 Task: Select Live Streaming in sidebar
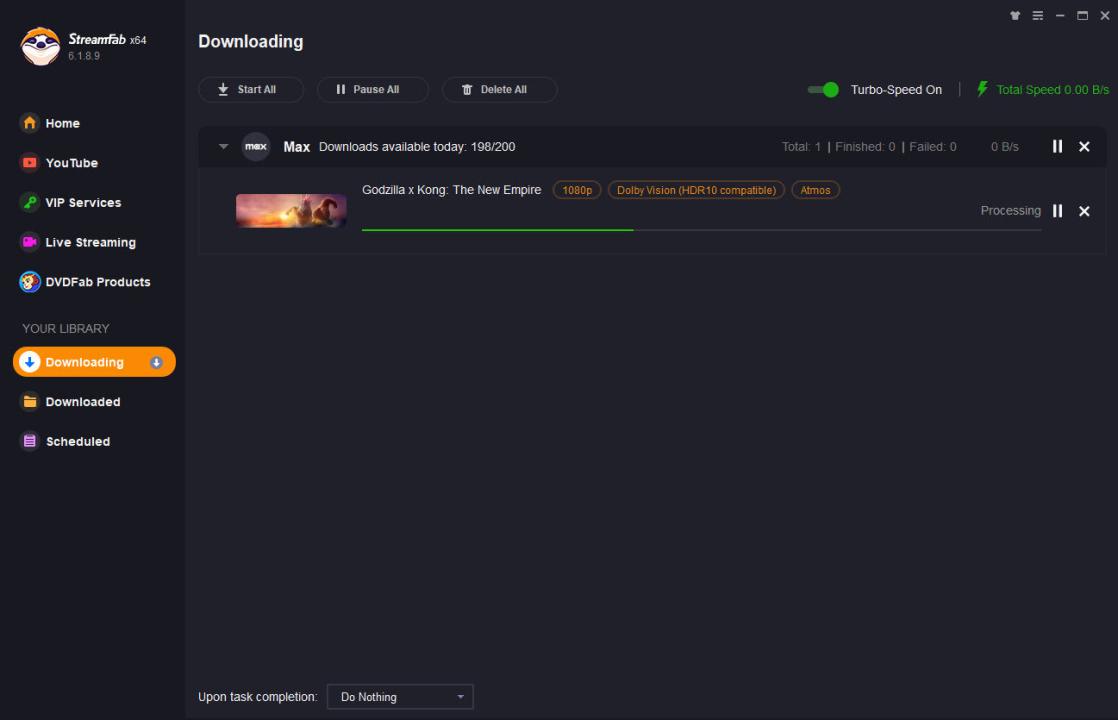[x=93, y=242]
